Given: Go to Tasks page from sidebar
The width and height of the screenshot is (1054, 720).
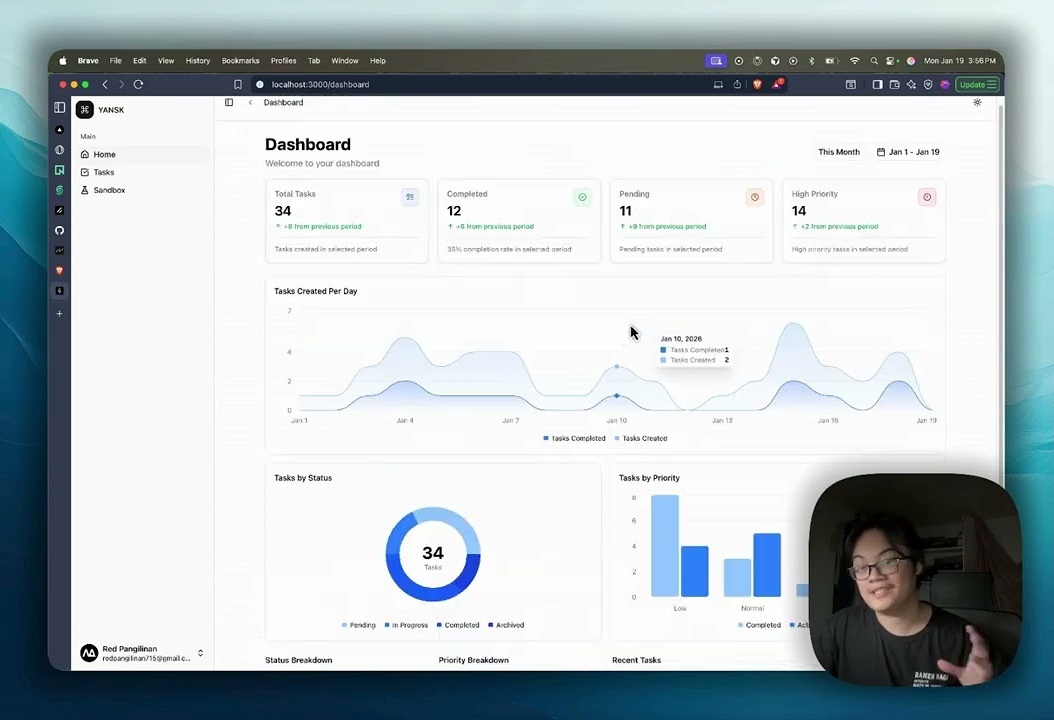Looking at the screenshot, I should (x=103, y=172).
